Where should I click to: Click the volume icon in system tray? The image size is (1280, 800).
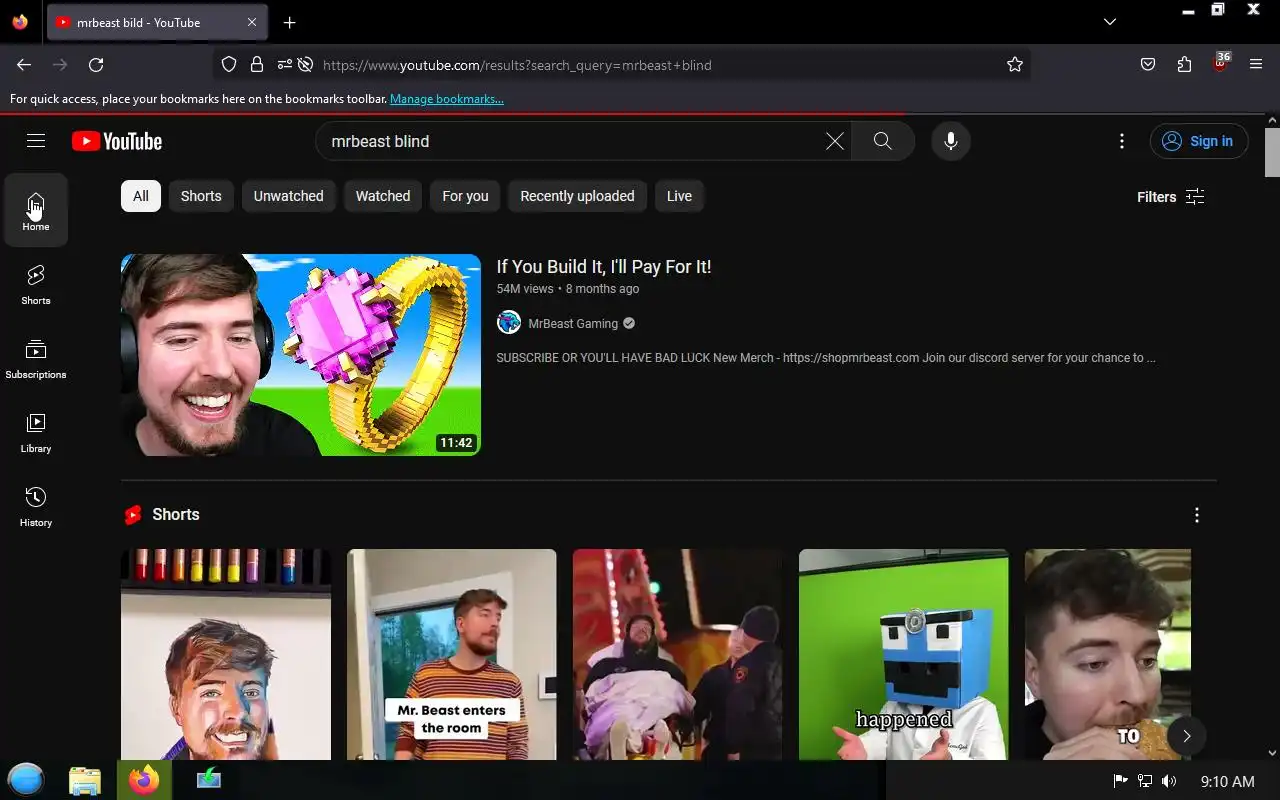click(1169, 781)
